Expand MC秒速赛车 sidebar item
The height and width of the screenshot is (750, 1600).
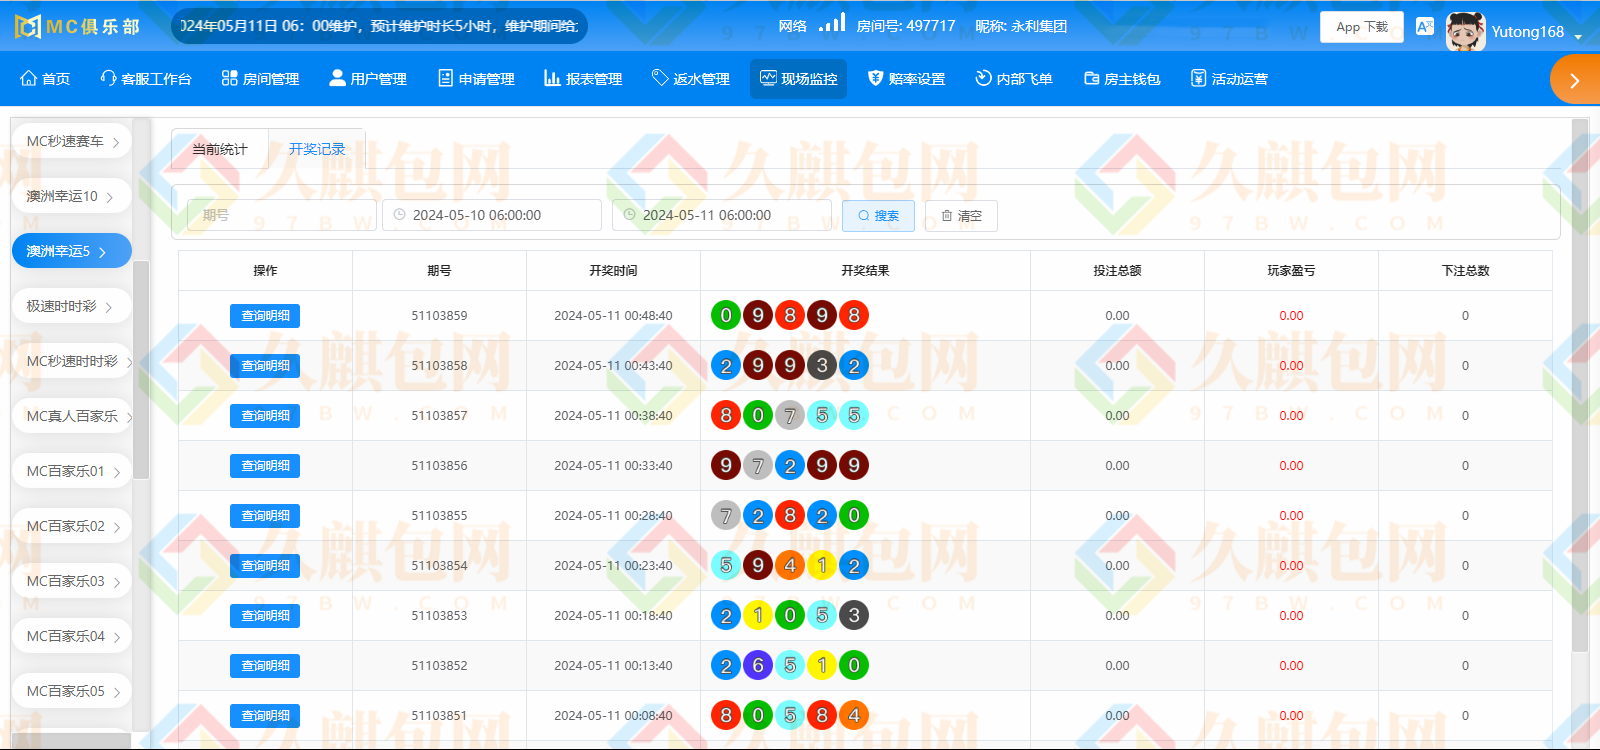click(72, 142)
